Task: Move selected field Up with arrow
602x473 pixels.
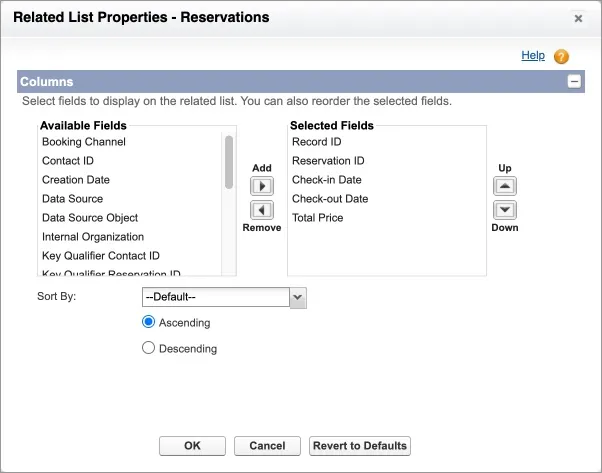Action: pos(505,186)
